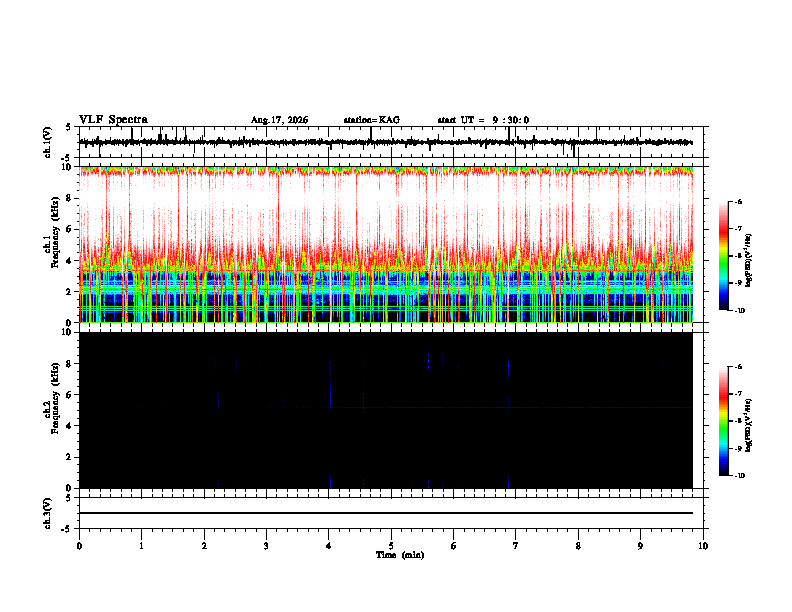Image resolution: width=792 pixels, height=612 pixels.
Task: Click the "-8" label on upper color bar
Action: (737, 256)
